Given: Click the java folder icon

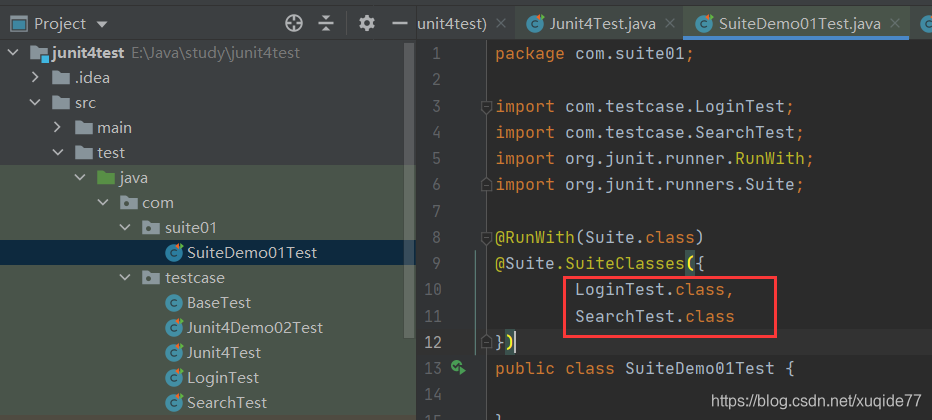Looking at the screenshot, I should tap(105, 178).
